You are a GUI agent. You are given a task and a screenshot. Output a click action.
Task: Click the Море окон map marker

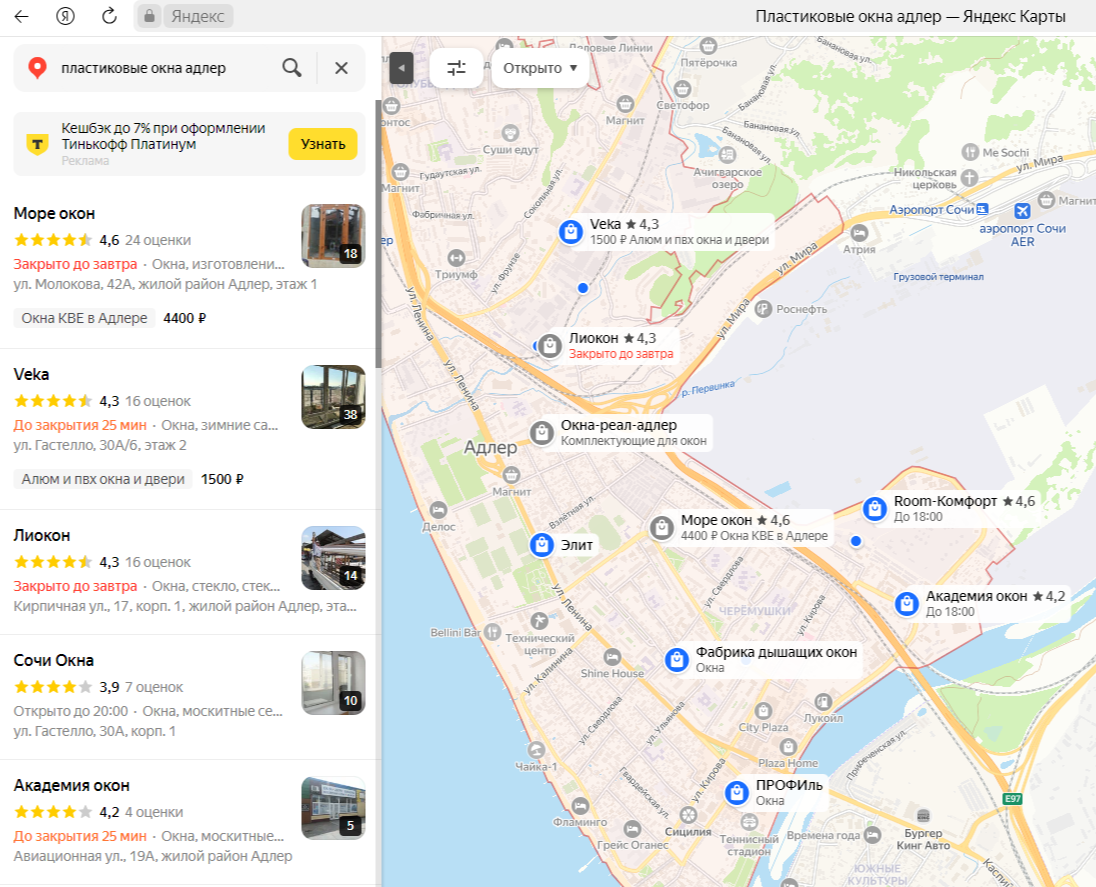[661, 528]
